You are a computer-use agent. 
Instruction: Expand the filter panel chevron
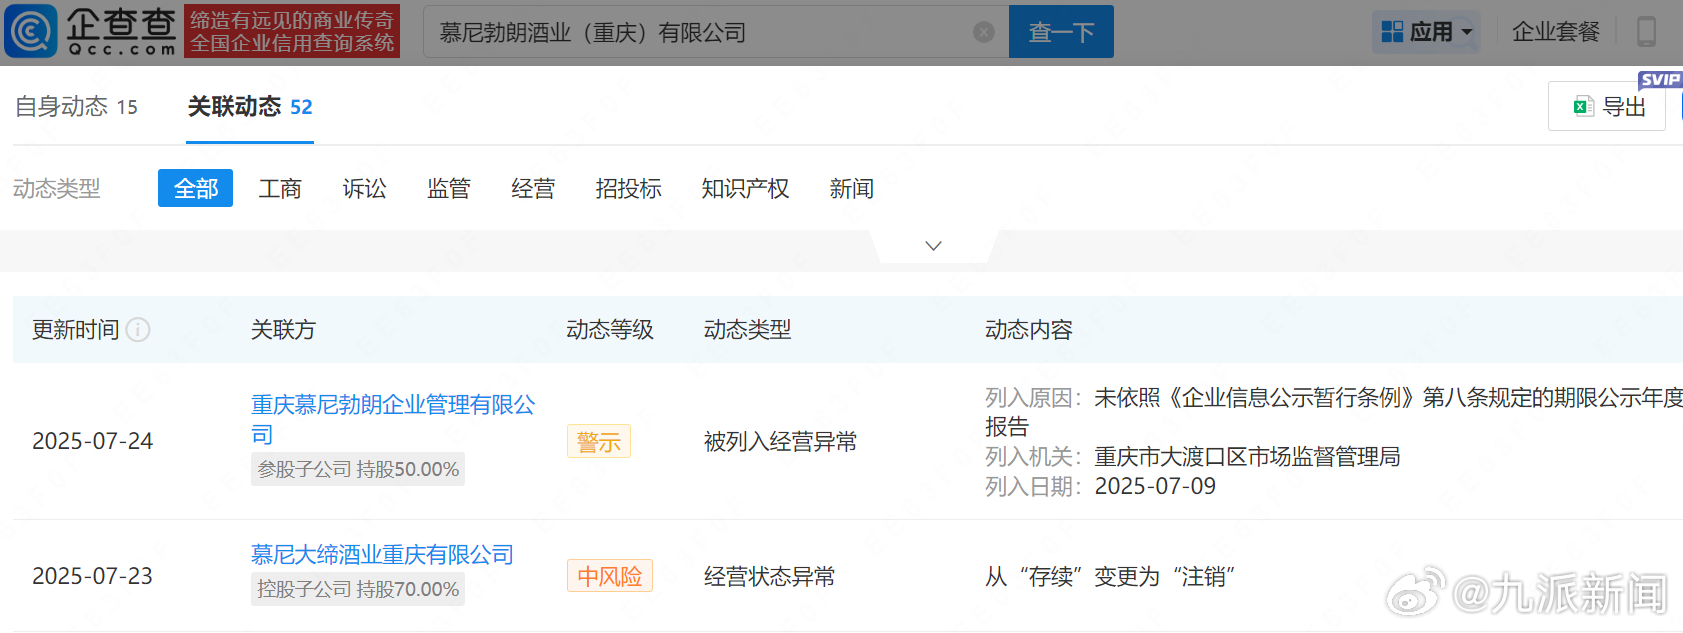coord(933,246)
